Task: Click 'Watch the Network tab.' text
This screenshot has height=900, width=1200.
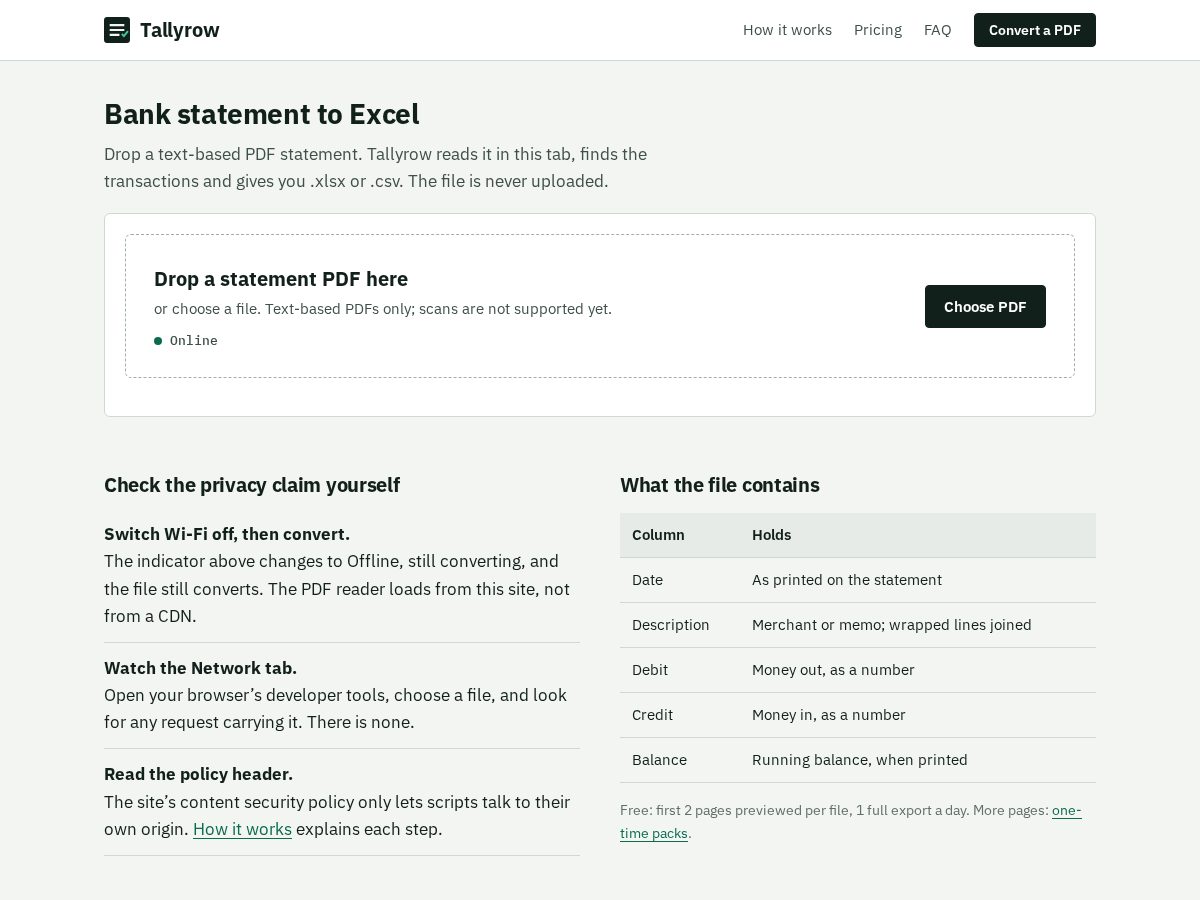Action: click(x=200, y=668)
